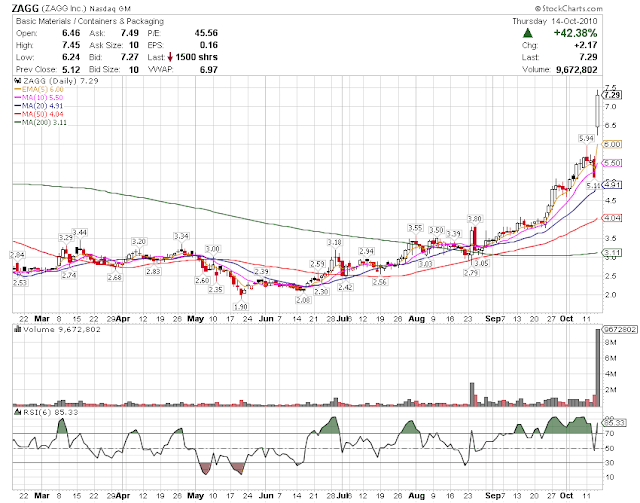Click the 2.56 low callout in July
Screen dimensions: 640x503
(379, 282)
